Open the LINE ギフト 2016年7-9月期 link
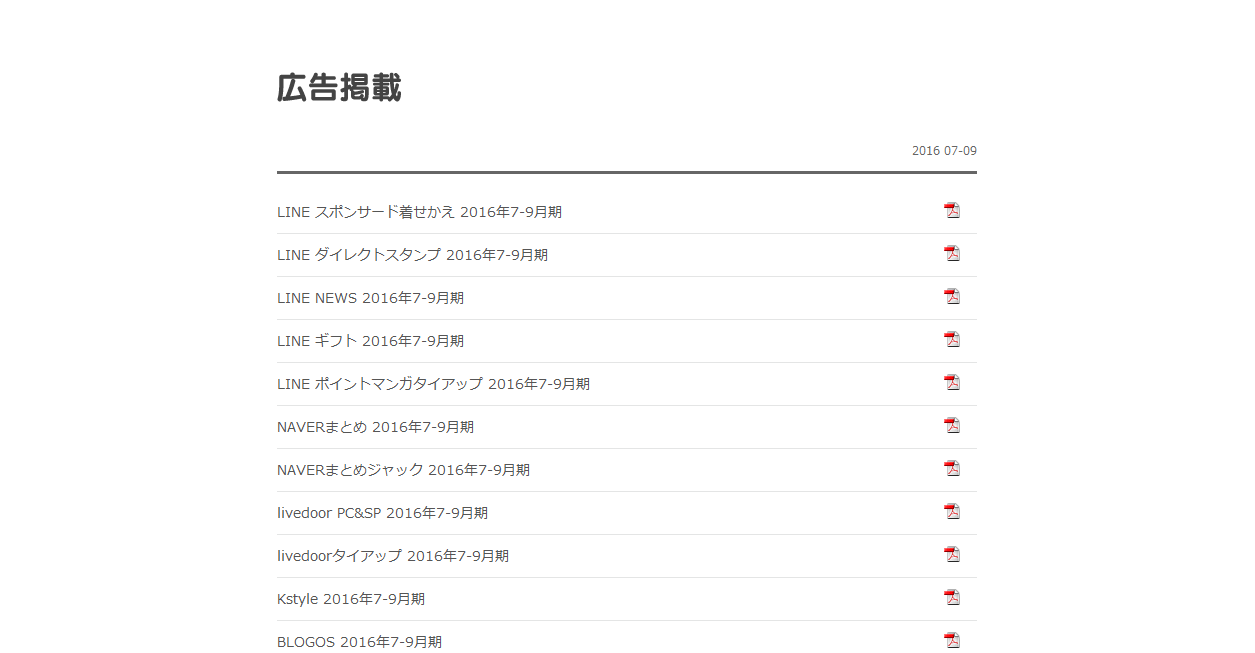The width and height of the screenshot is (1255, 653). (x=370, y=341)
